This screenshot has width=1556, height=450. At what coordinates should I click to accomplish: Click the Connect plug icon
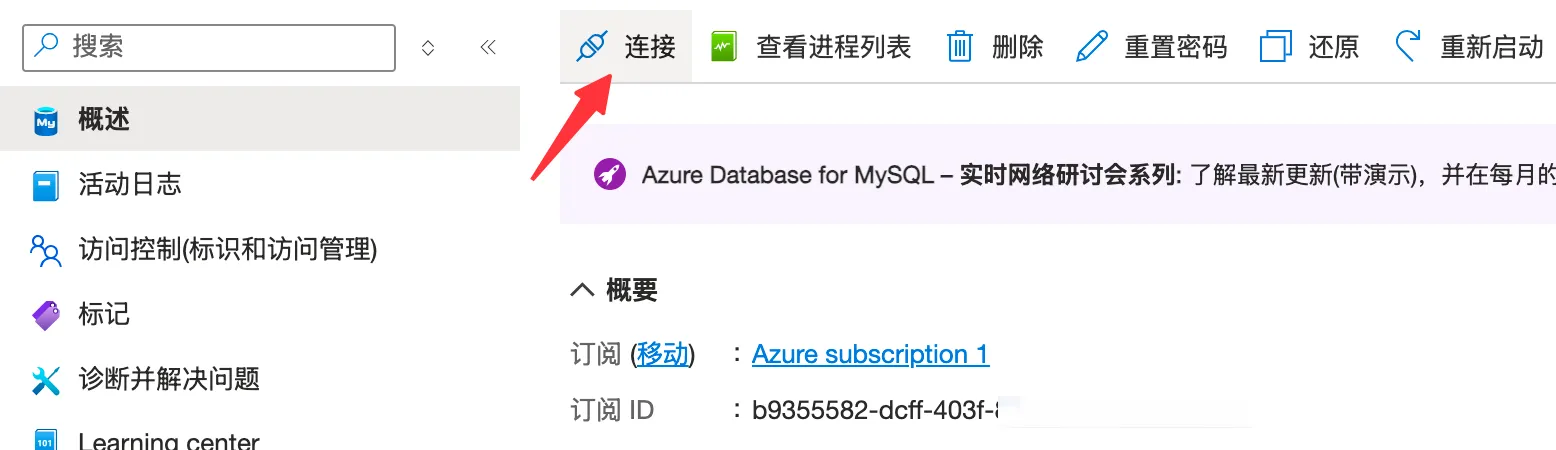click(x=593, y=46)
